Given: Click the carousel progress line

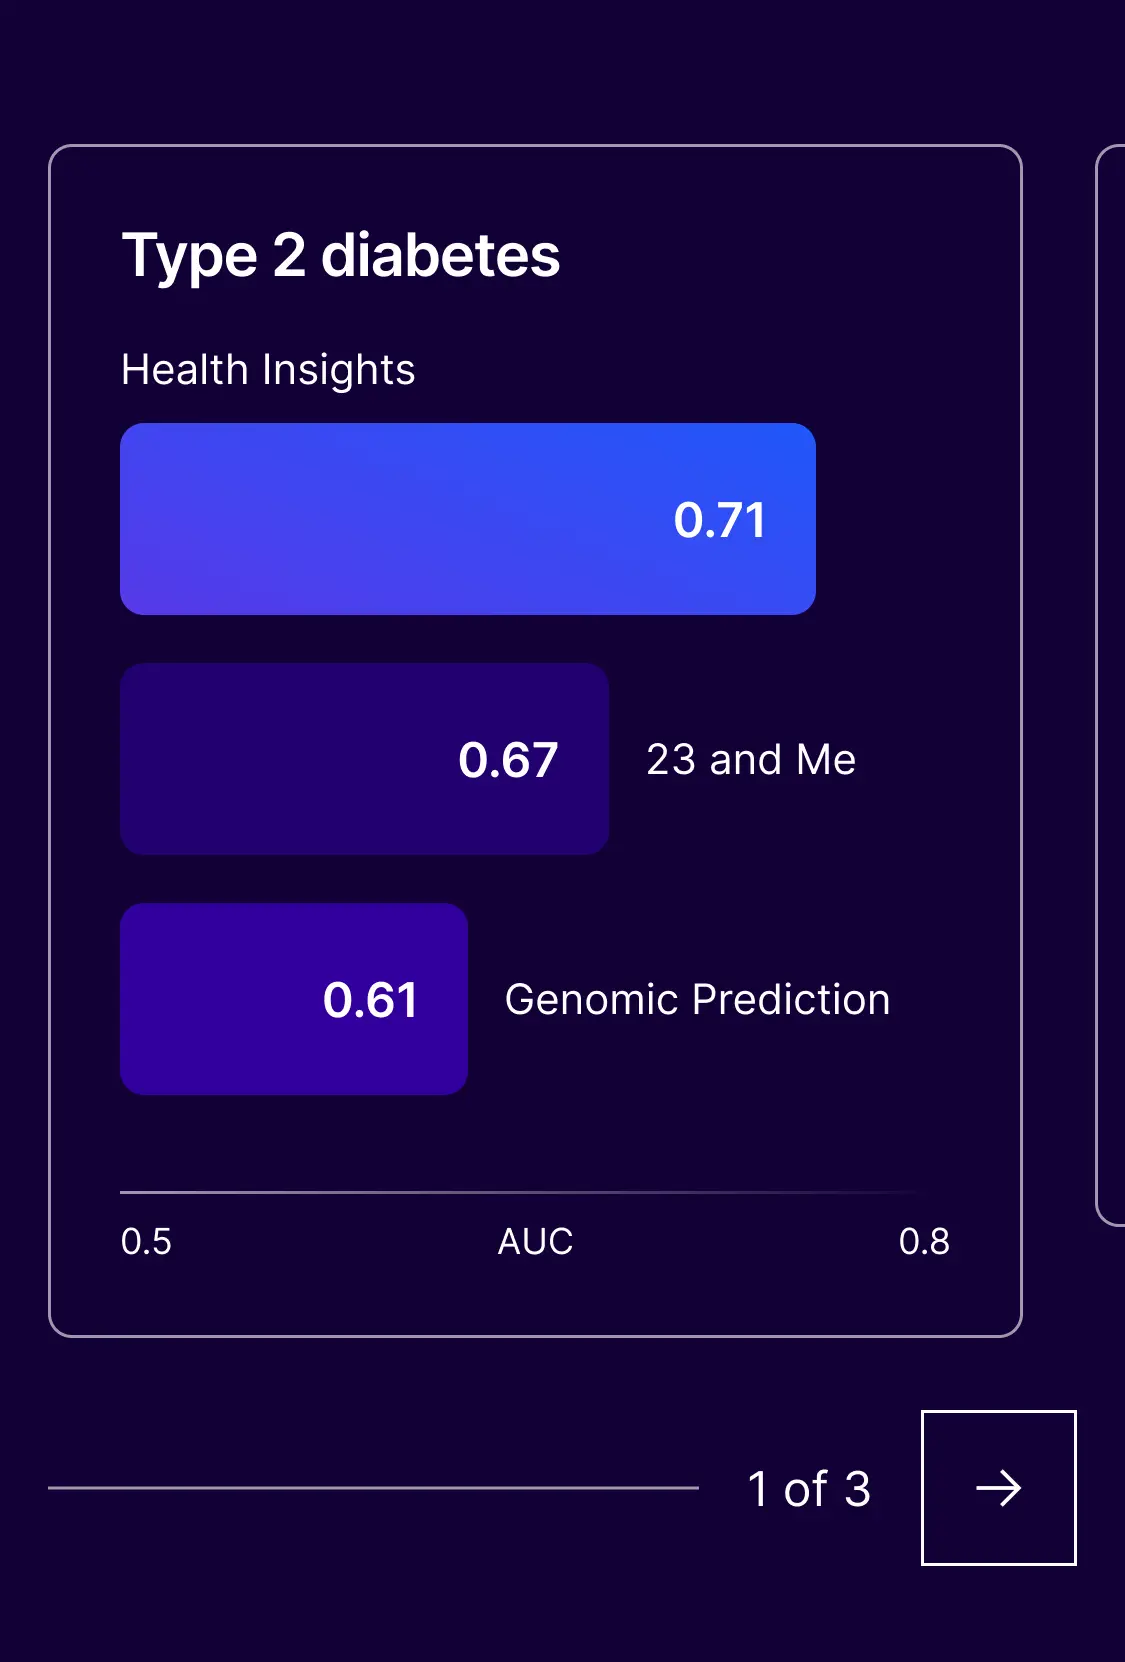Looking at the screenshot, I should (373, 1488).
